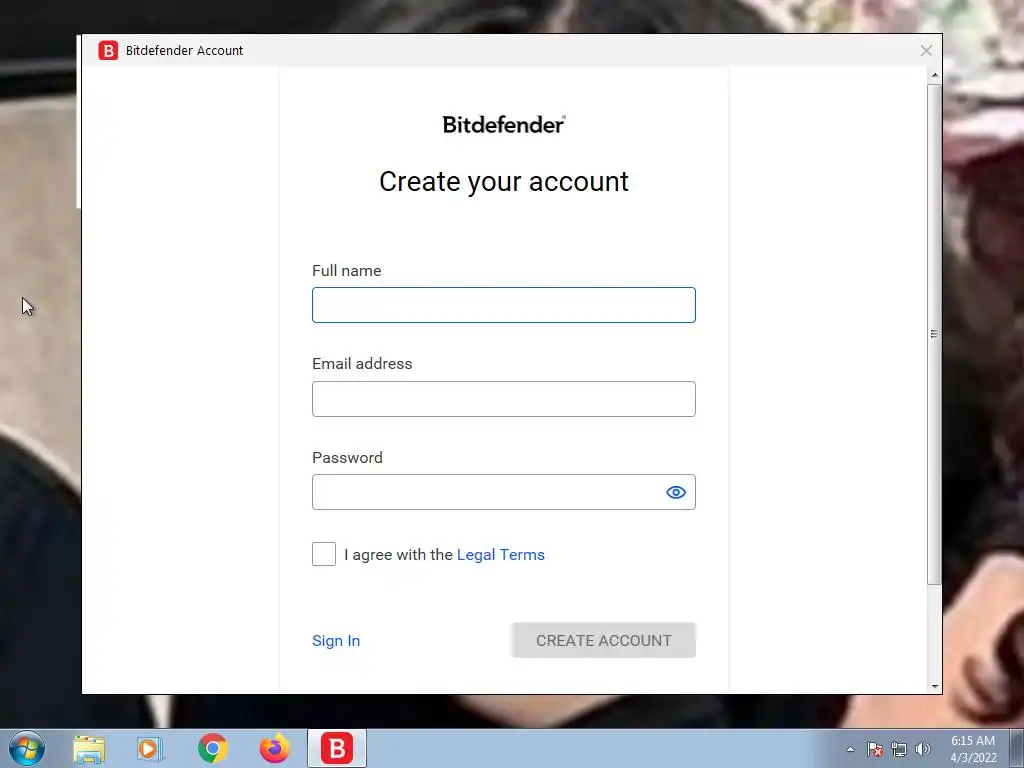Open Firefox from taskbar
The image size is (1024, 768).
pos(274,749)
